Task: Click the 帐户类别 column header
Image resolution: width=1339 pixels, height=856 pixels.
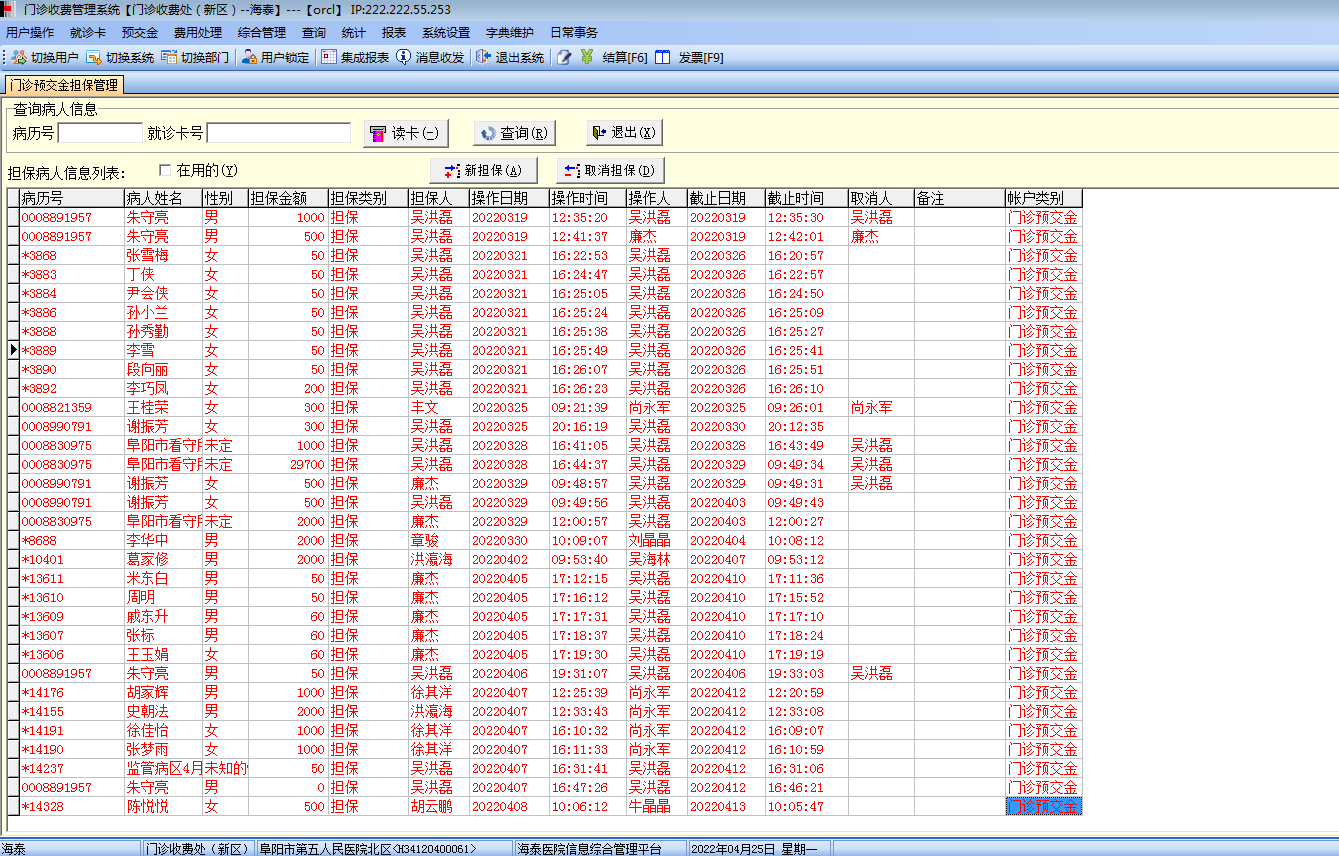Action: (1044, 198)
